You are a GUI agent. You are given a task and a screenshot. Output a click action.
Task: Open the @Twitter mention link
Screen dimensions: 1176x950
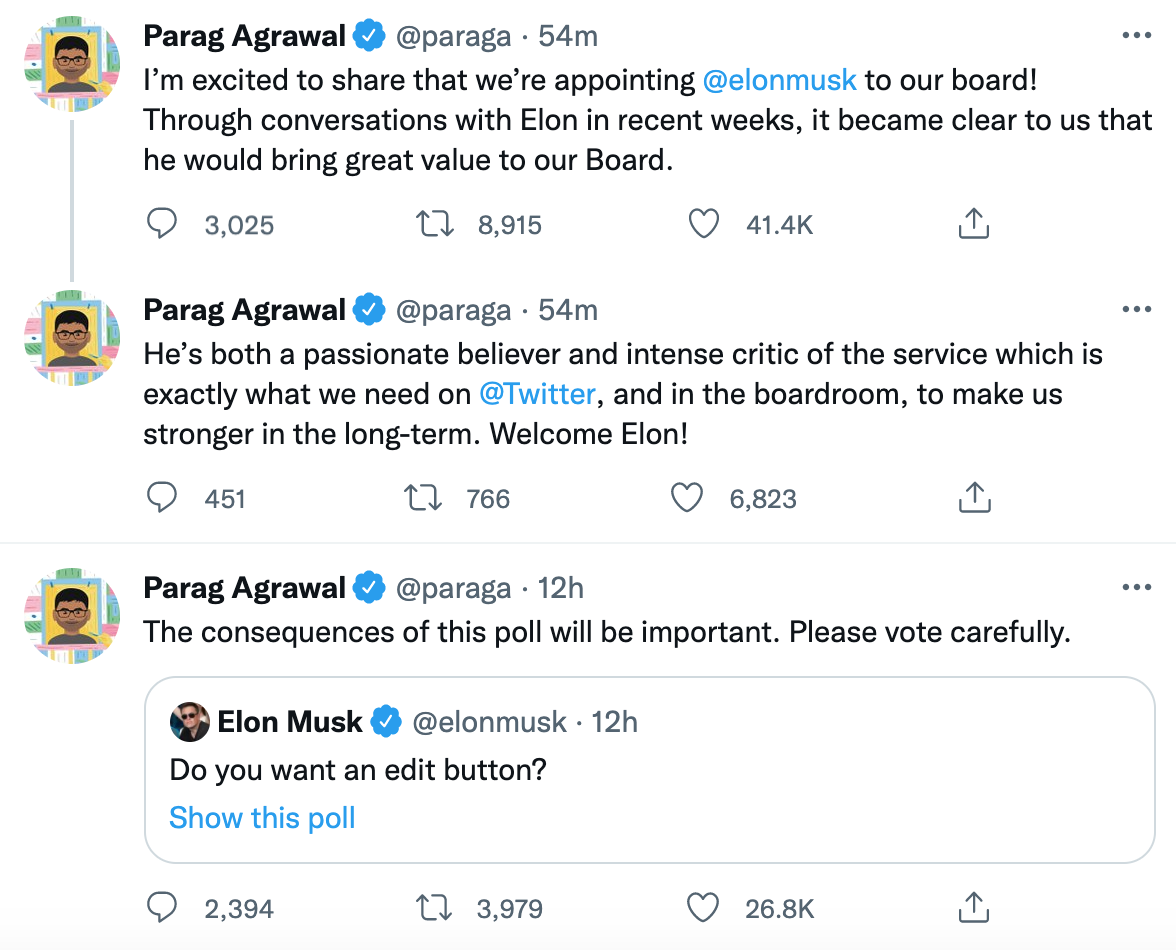point(538,394)
